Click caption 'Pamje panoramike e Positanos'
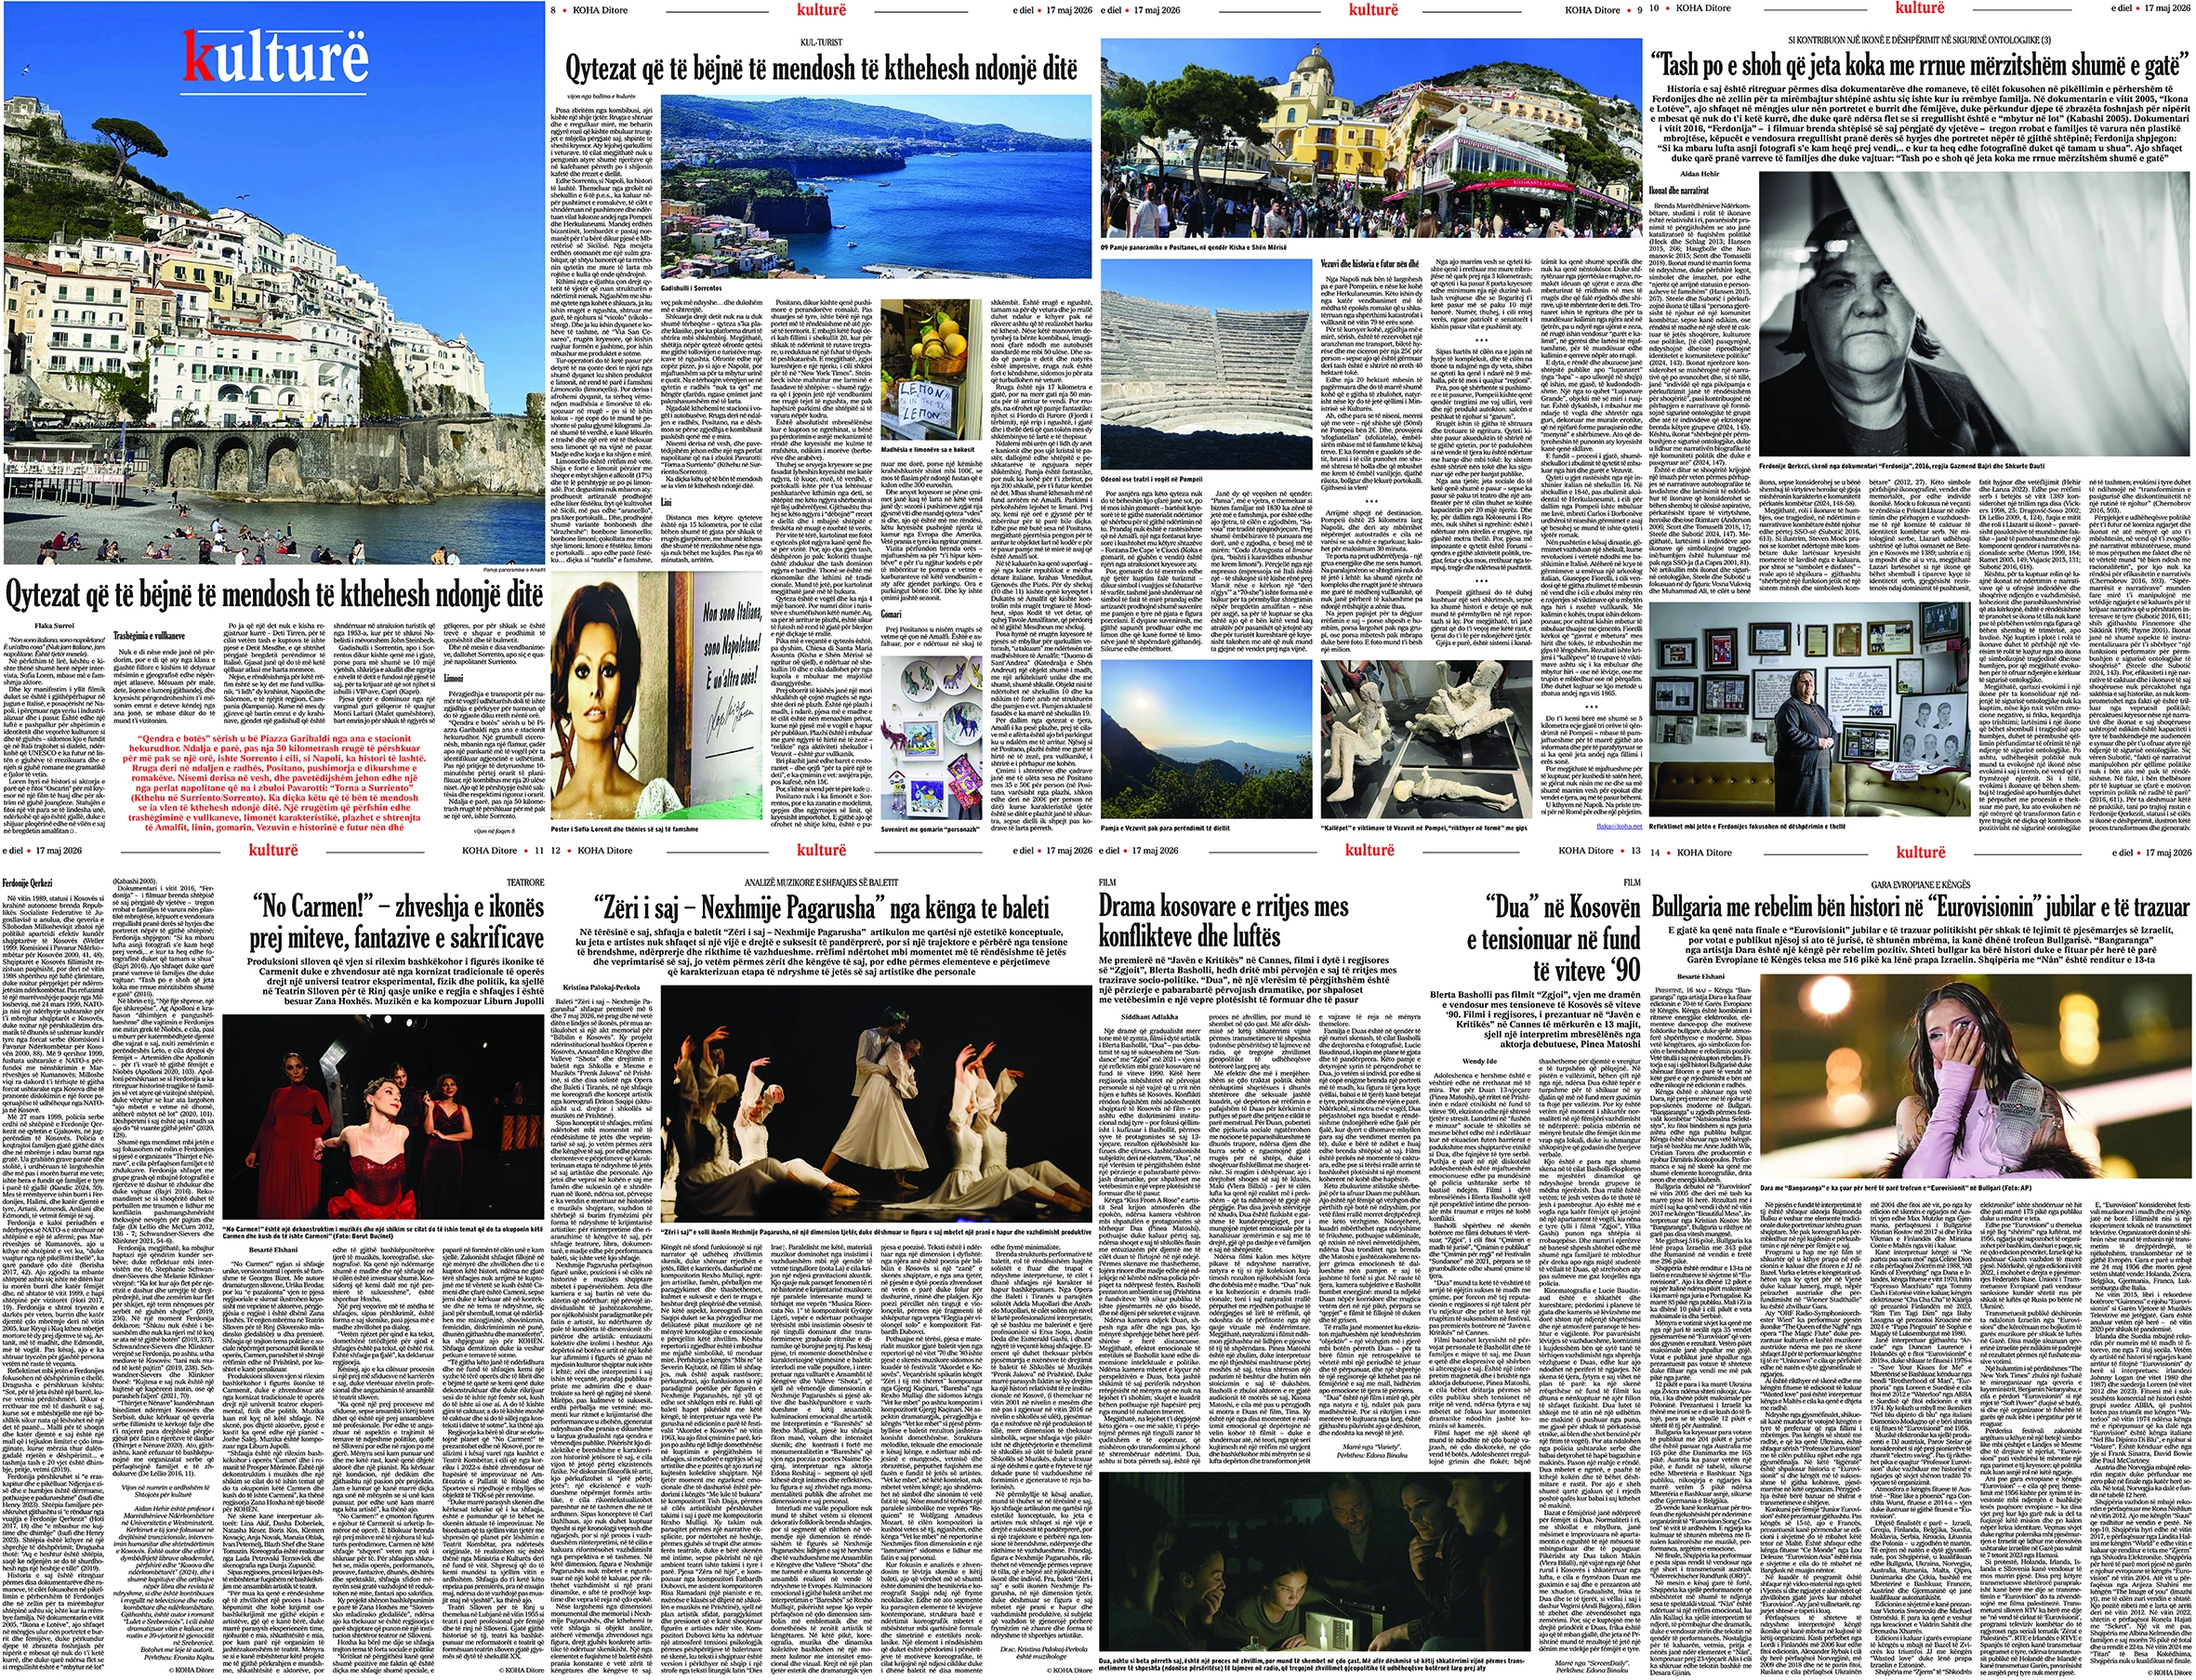Image resolution: width=2196 pixels, height=1680 pixels. [x=1196, y=249]
